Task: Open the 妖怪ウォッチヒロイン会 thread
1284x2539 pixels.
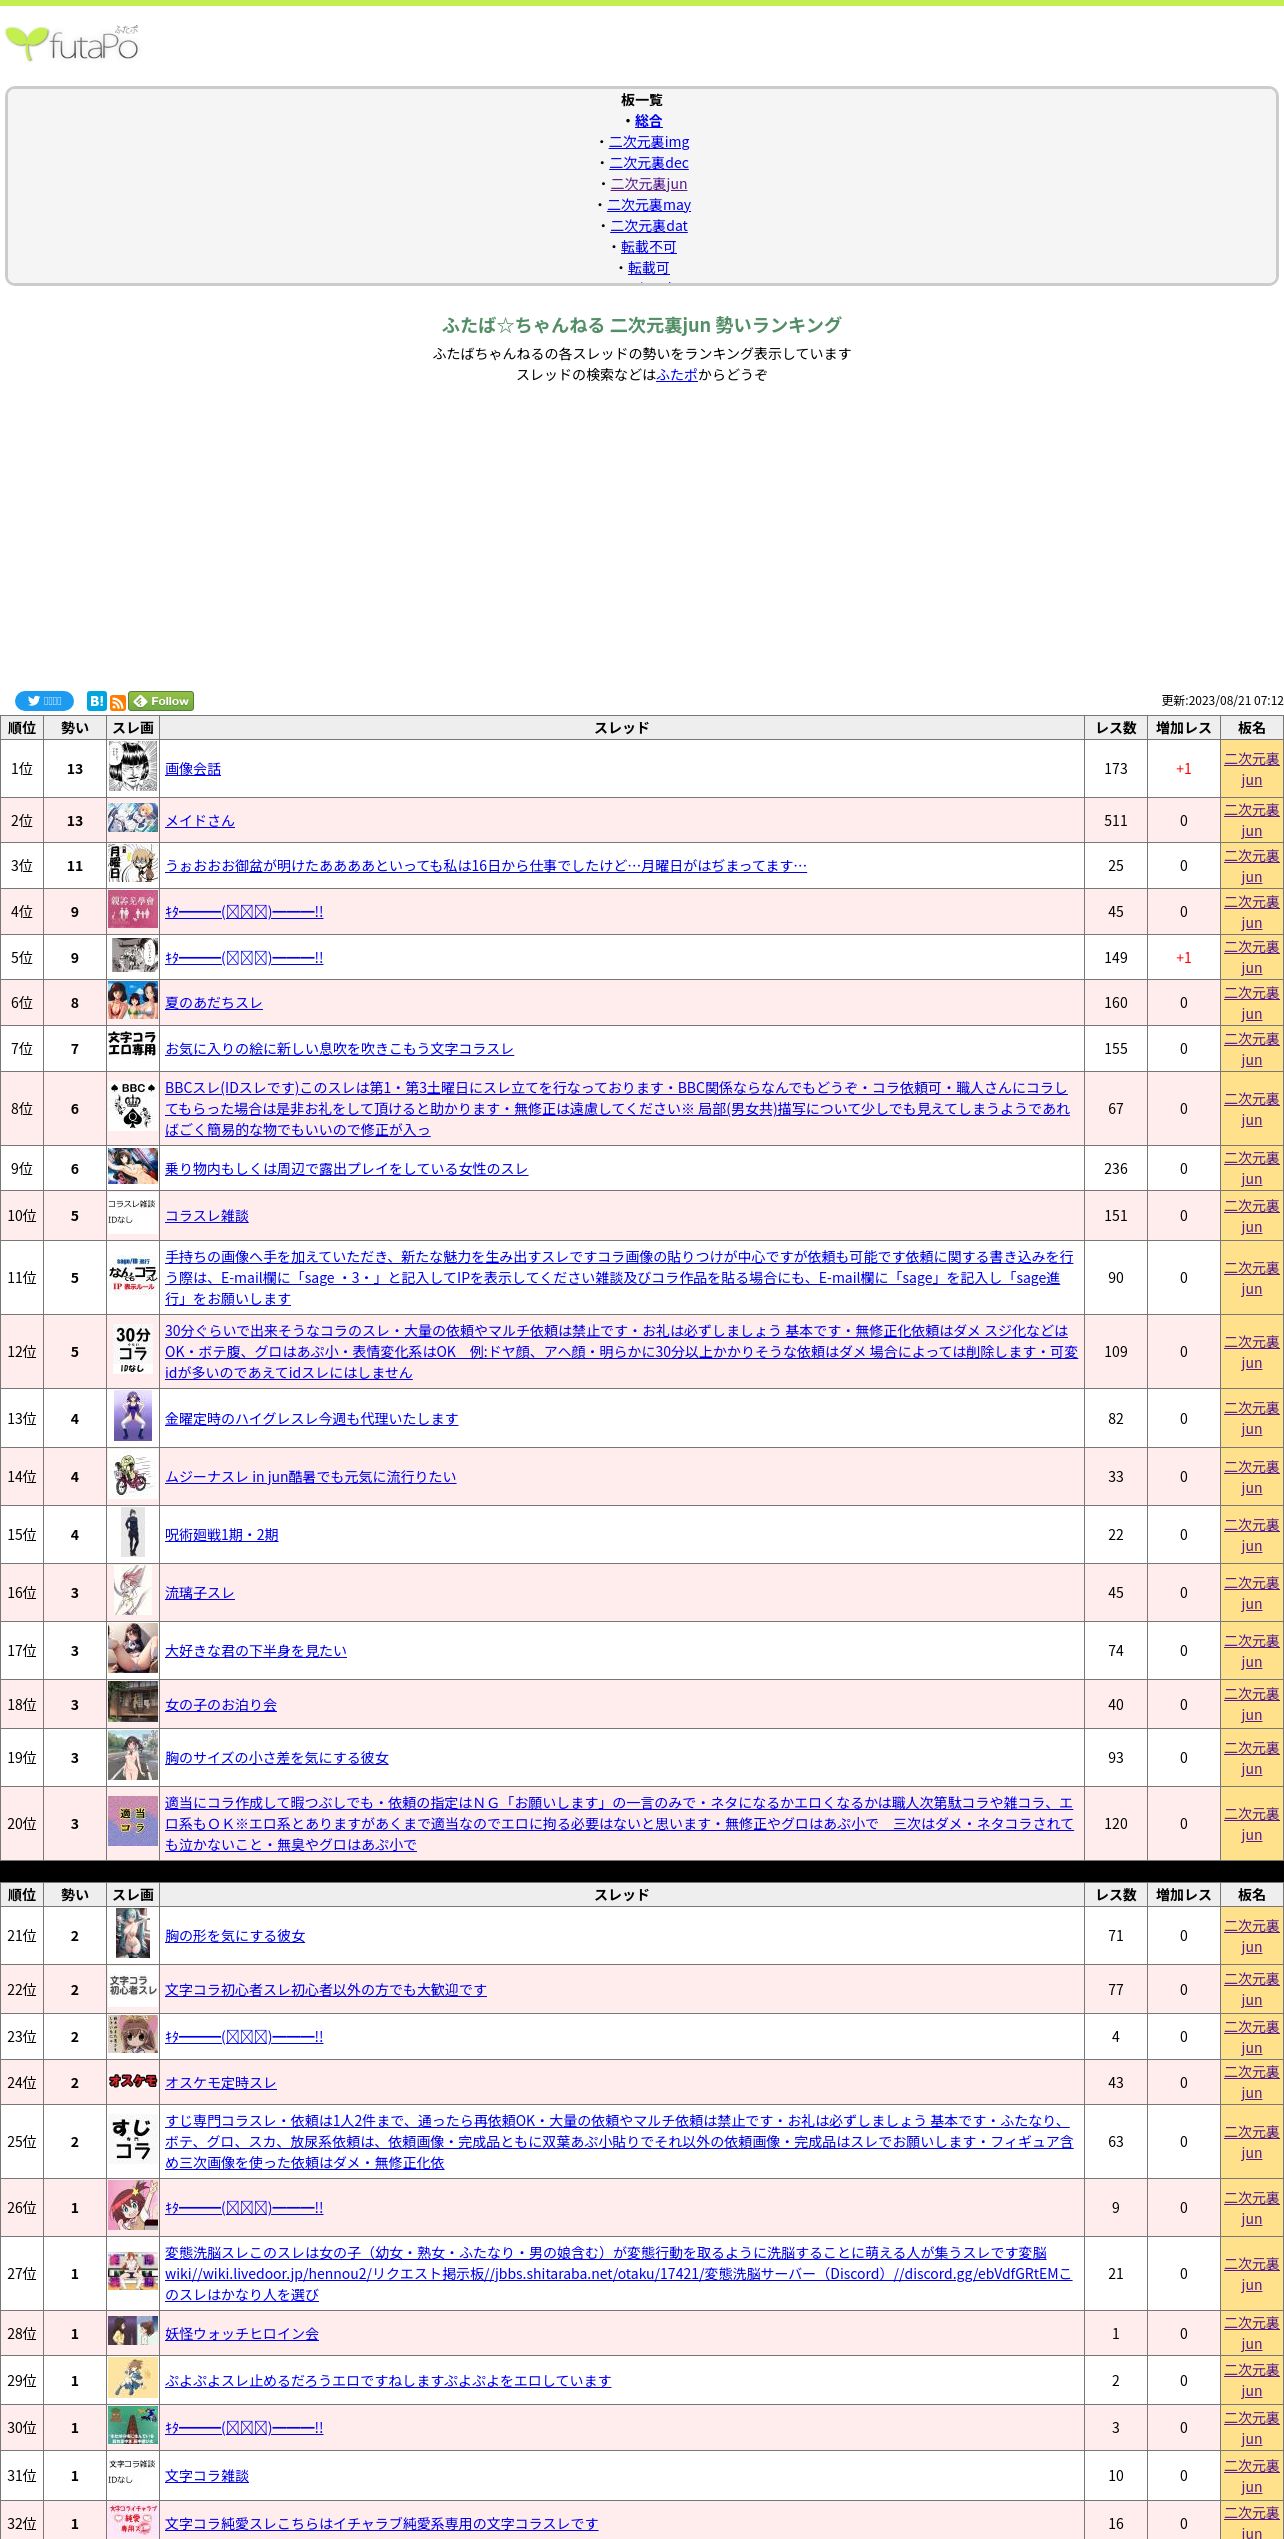Action: pyautogui.click(x=242, y=2334)
